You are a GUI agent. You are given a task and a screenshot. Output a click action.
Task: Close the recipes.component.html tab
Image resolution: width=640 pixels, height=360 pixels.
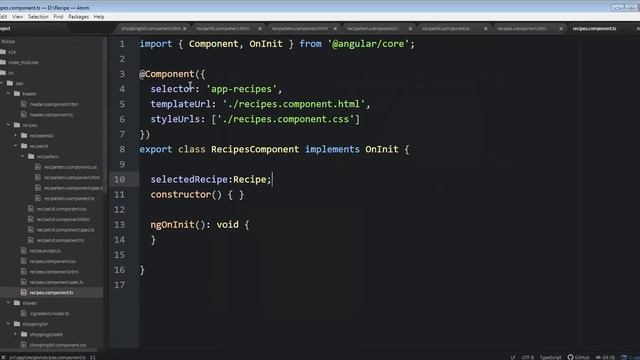pyautogui.click(x=561, y=29)
